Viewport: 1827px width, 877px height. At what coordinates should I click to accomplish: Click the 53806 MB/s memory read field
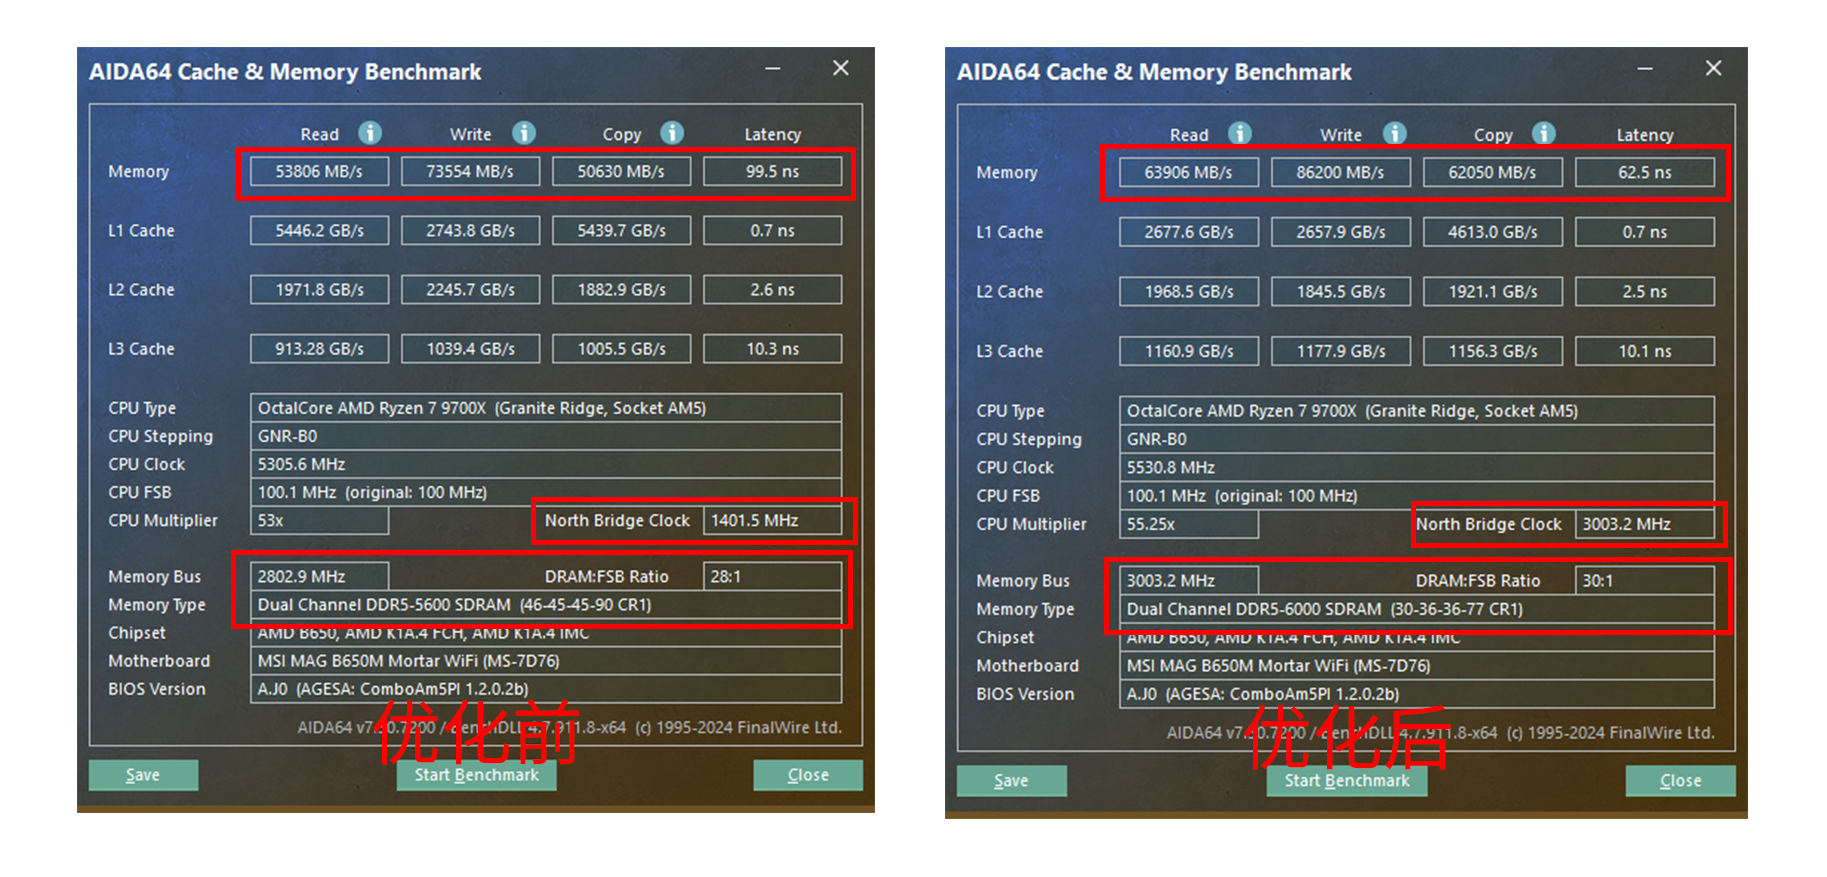[x=319, y=171]
